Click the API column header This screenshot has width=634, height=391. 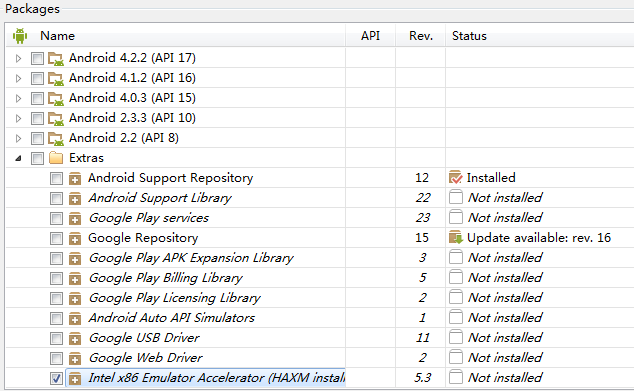[370, 36]
